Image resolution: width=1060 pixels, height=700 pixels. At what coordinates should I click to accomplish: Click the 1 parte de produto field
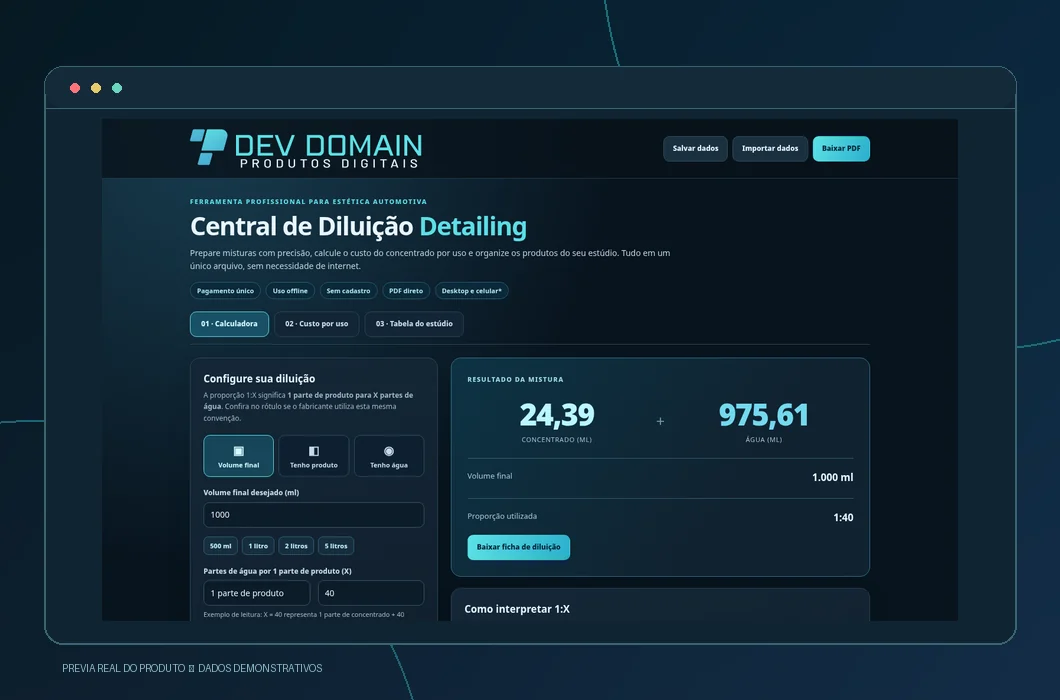point(257,593)
